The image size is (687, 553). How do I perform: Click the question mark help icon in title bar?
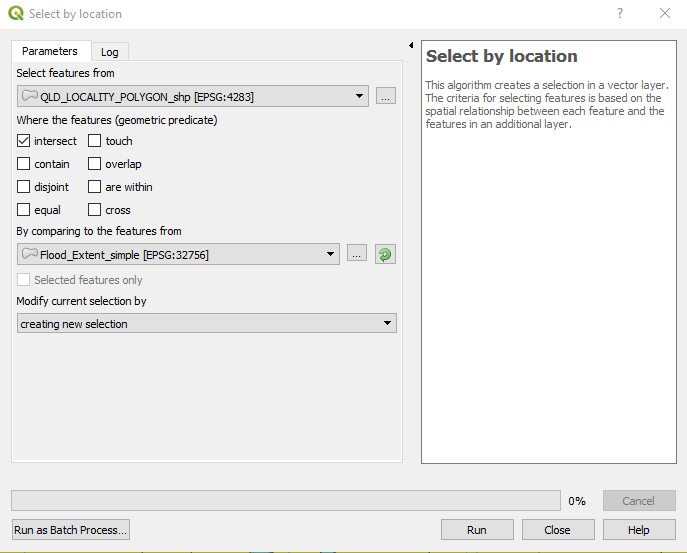tap(620, 14)
